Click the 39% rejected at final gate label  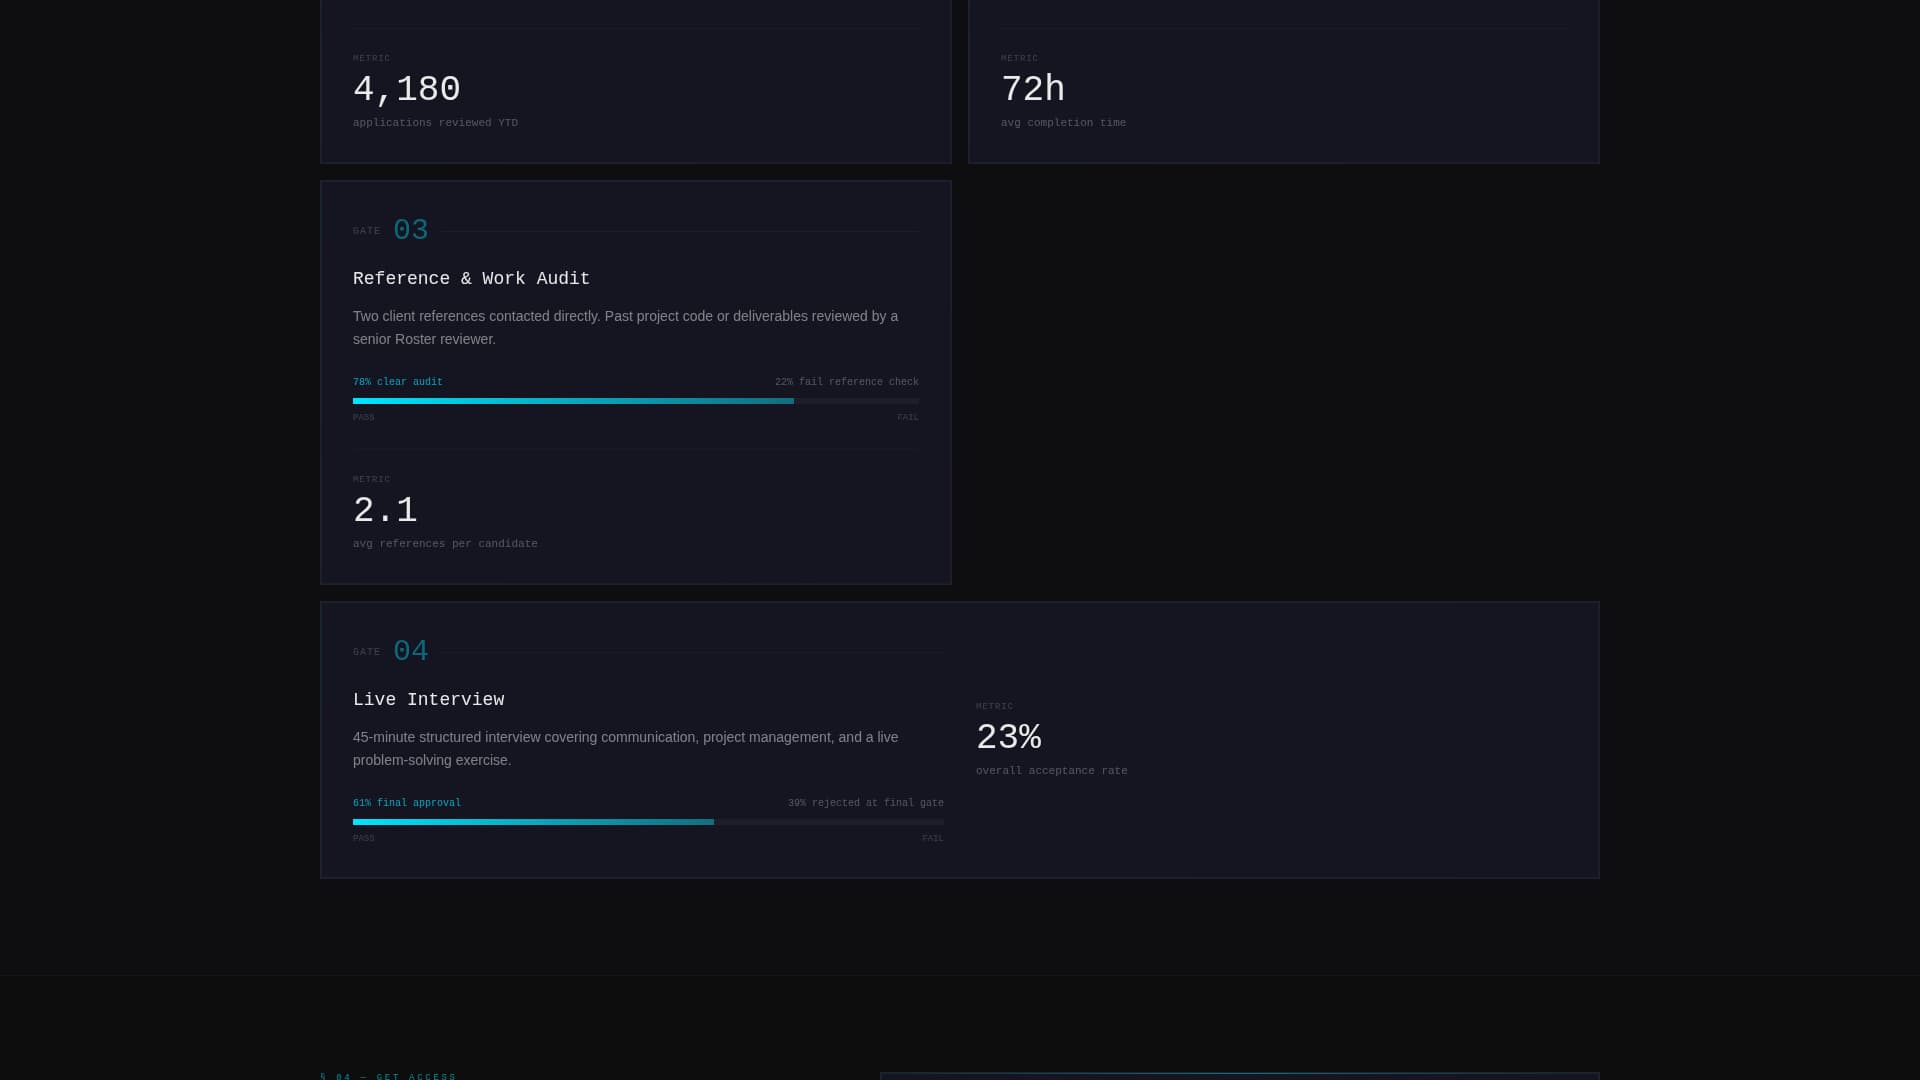(866, 803)
